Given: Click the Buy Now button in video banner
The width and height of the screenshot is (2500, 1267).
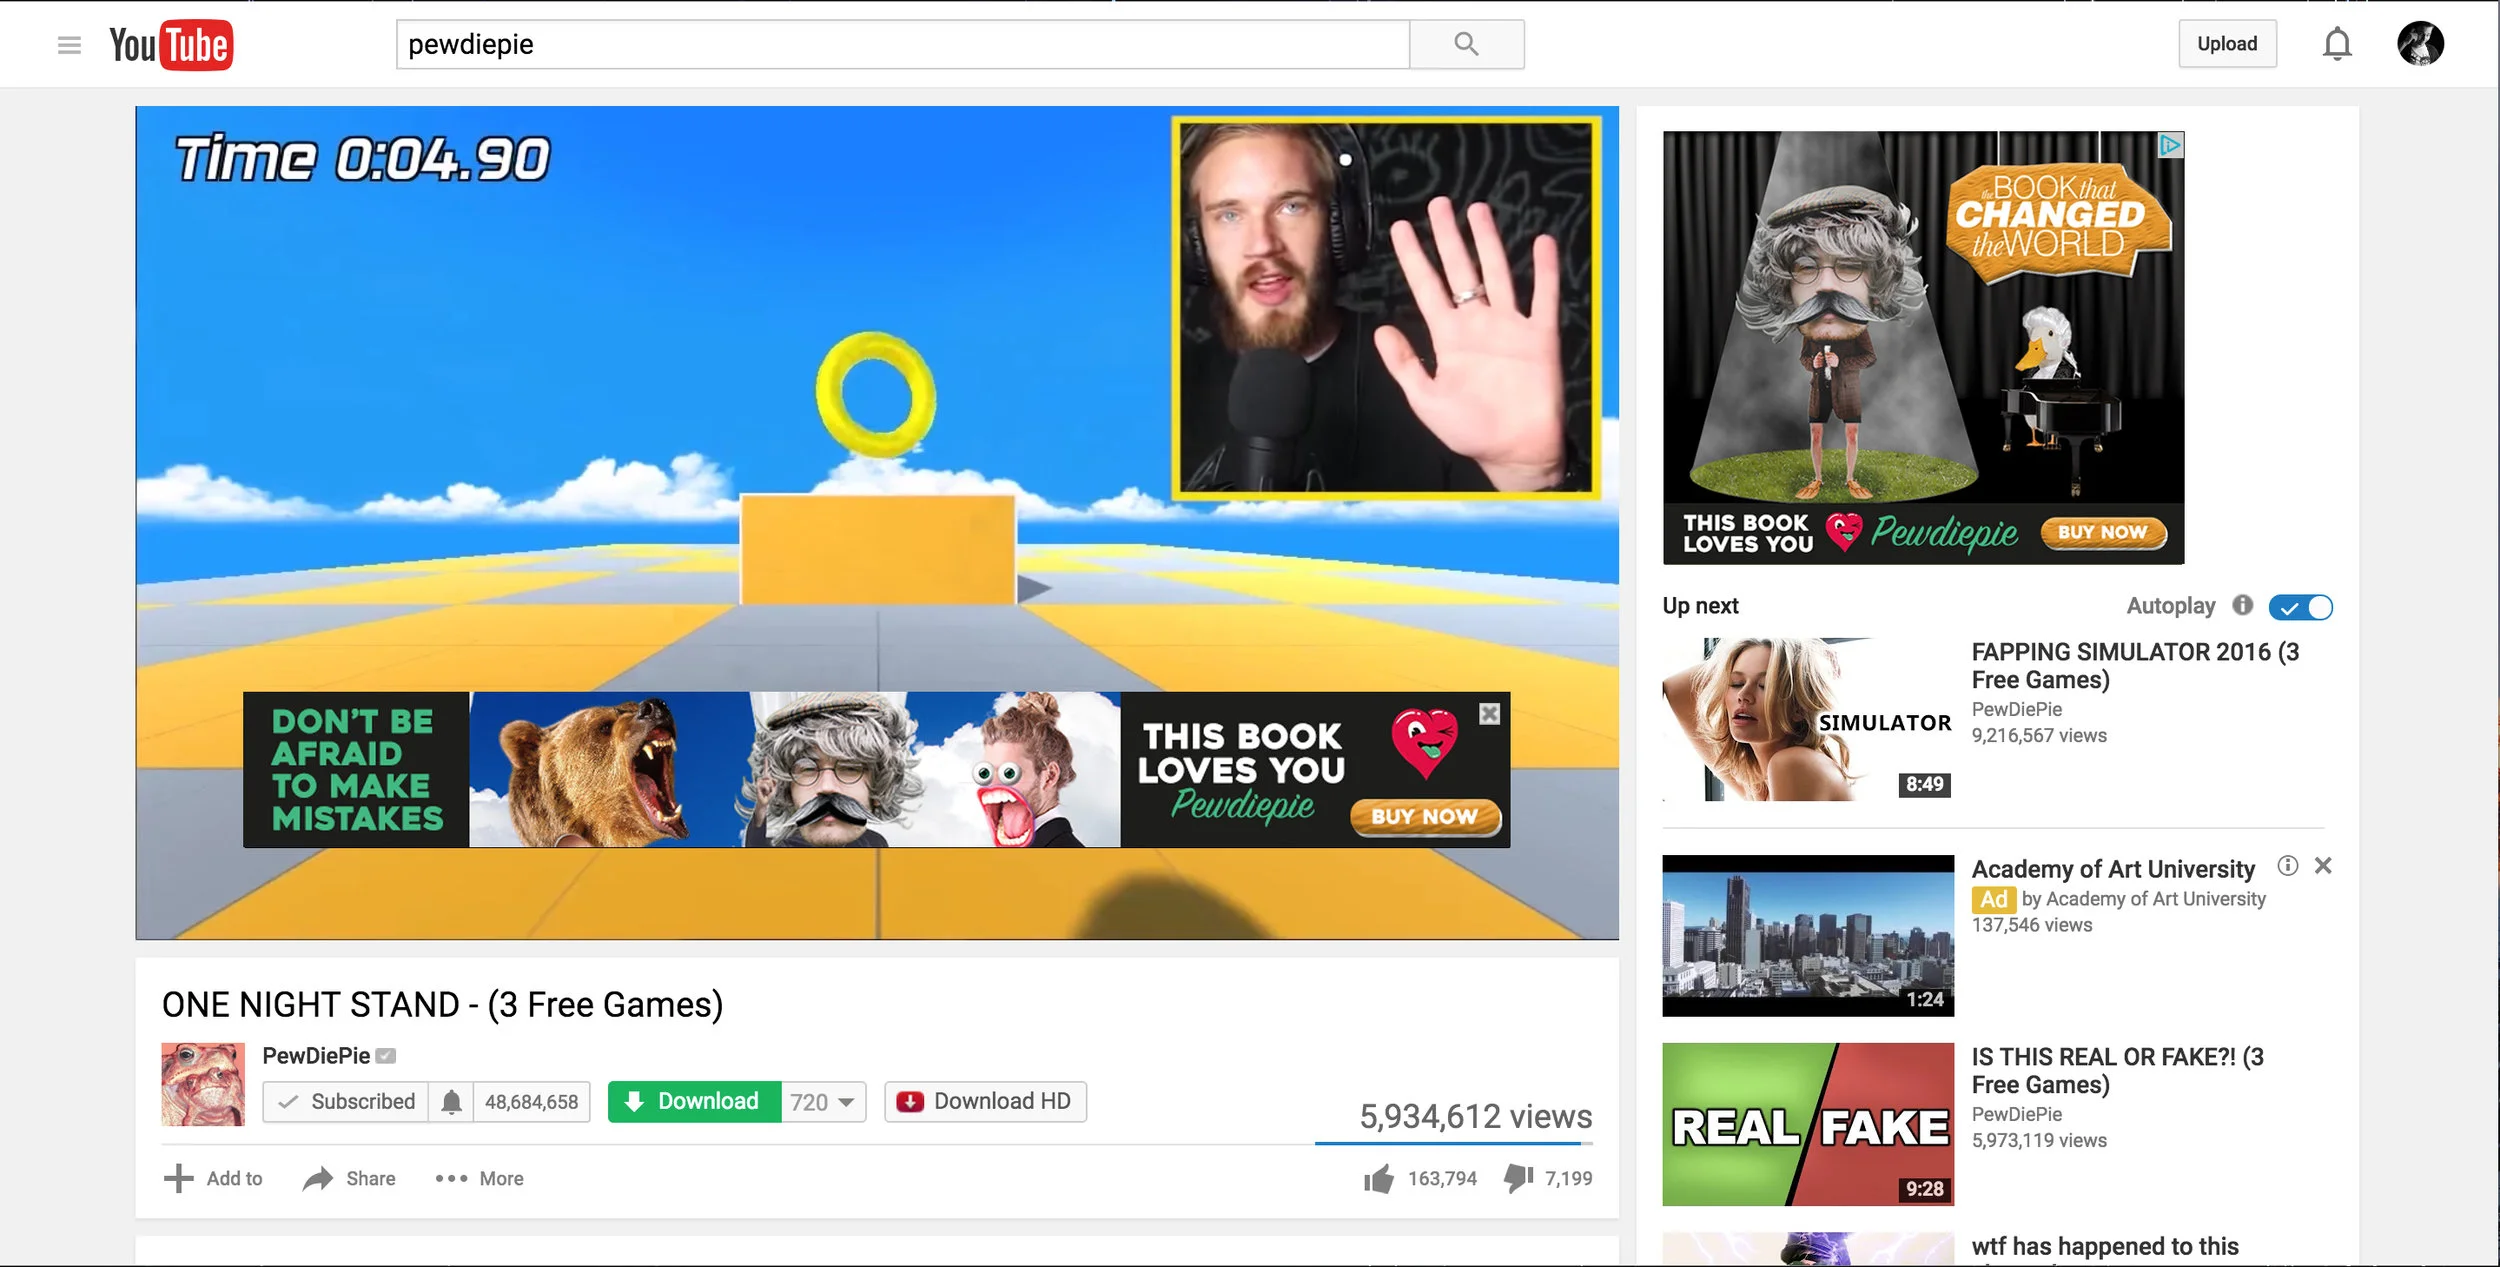Looking at the screenshot, I should [1425, 816].
